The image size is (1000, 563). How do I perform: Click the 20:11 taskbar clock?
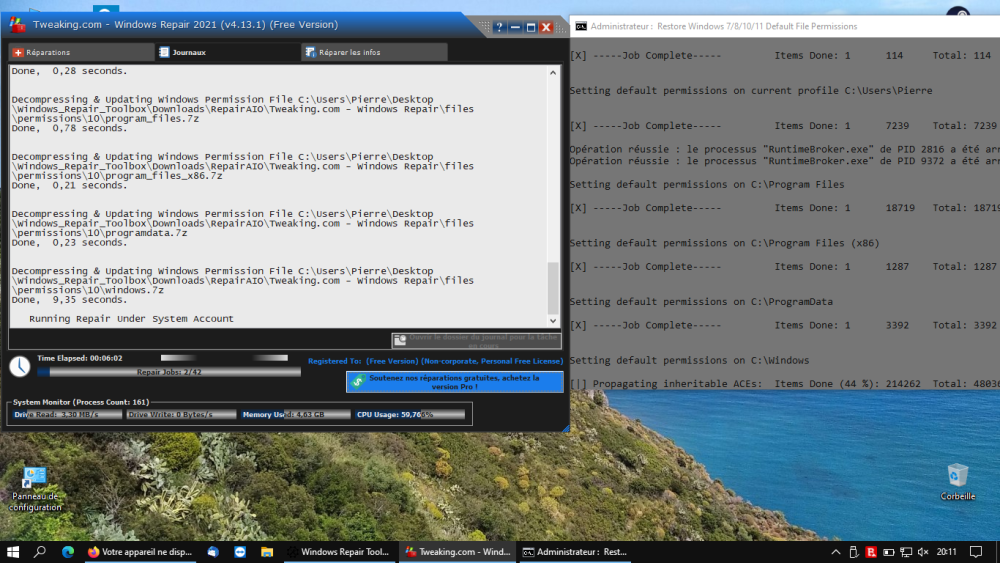coord(946,552)
